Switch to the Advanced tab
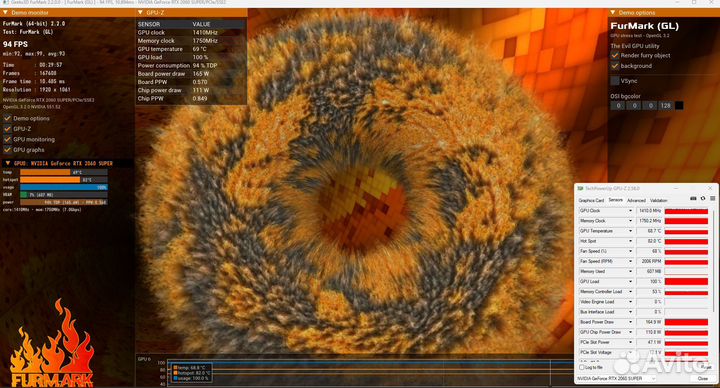720x388 pixels. (636, 200)
